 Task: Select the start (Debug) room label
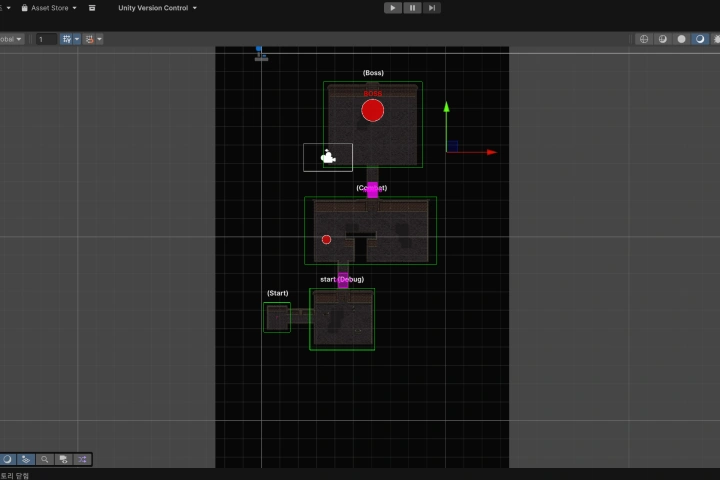point(342,279)
